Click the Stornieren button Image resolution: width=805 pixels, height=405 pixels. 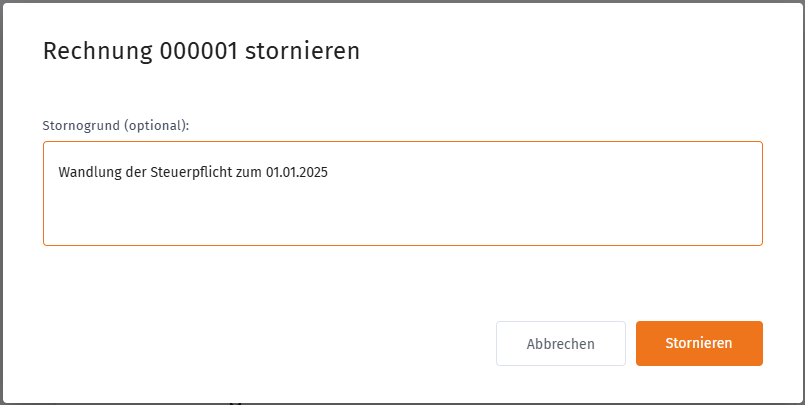point(699,343)
